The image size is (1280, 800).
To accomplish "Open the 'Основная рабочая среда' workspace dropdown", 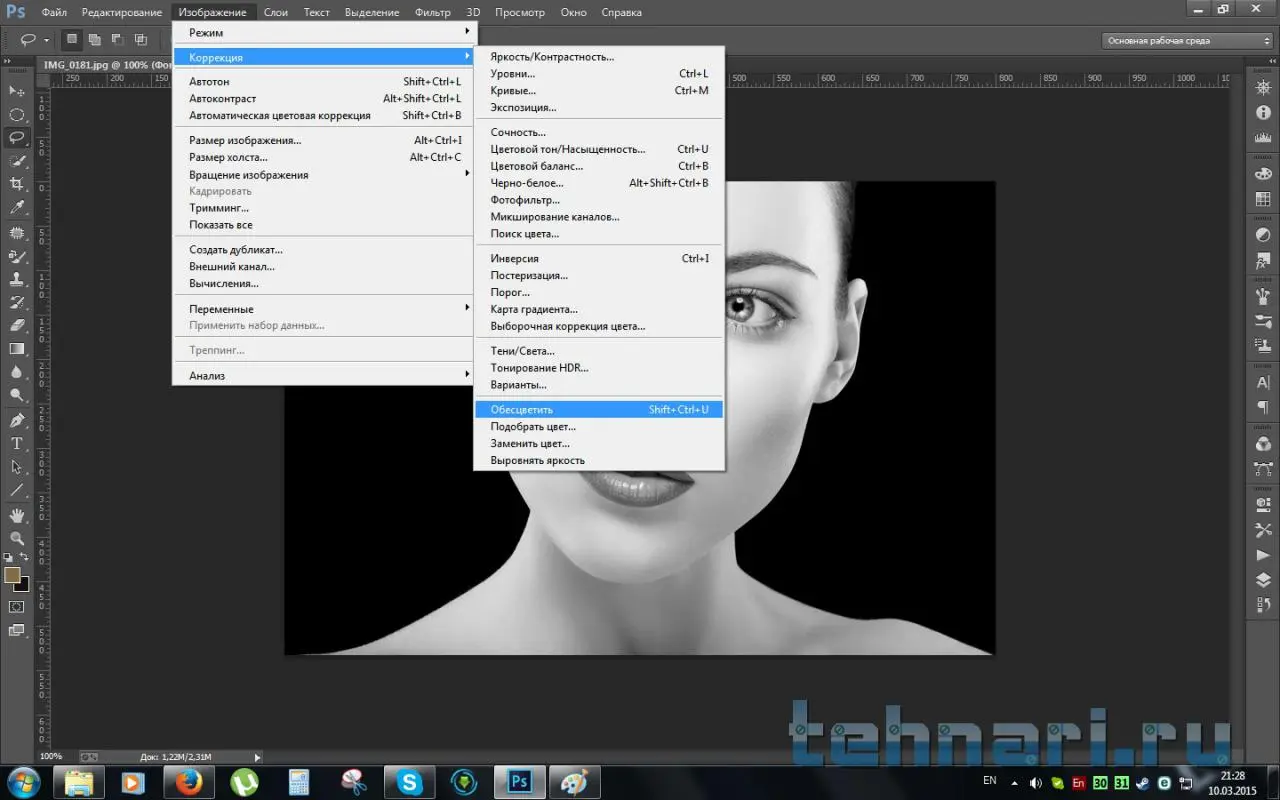I will [x=1187, y=41].
